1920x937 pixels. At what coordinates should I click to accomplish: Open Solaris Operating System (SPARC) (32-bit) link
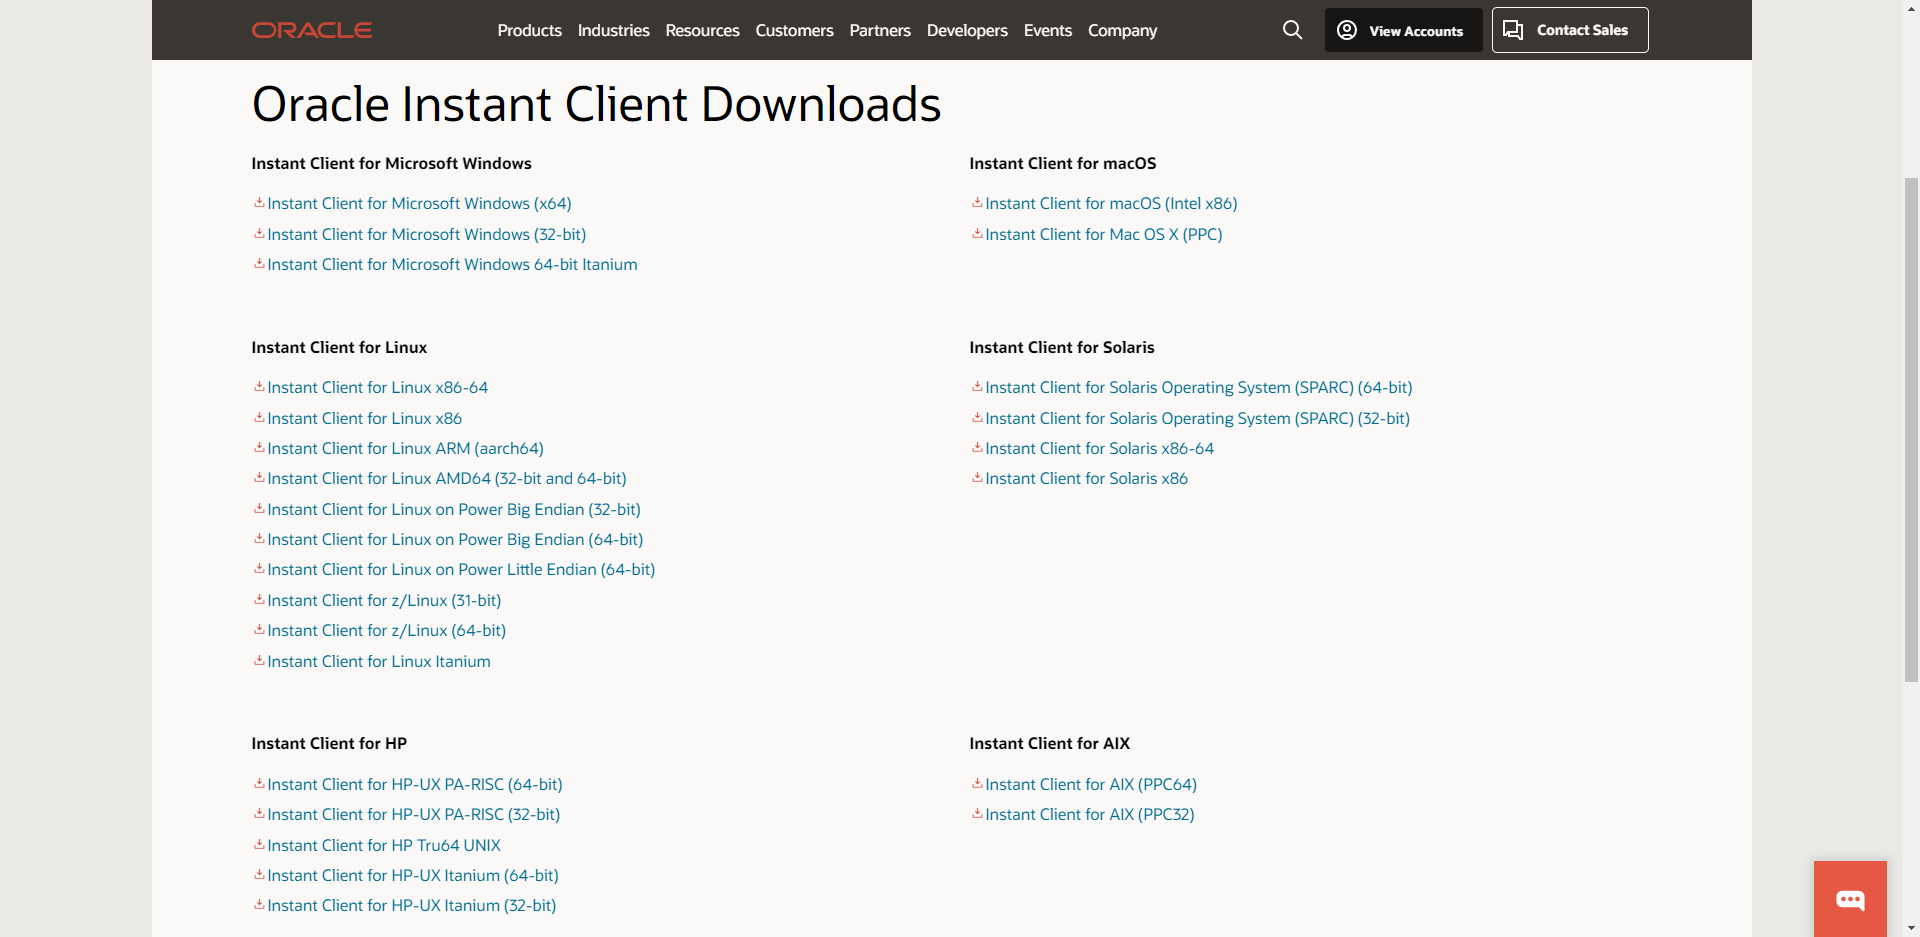[1197, 418]
